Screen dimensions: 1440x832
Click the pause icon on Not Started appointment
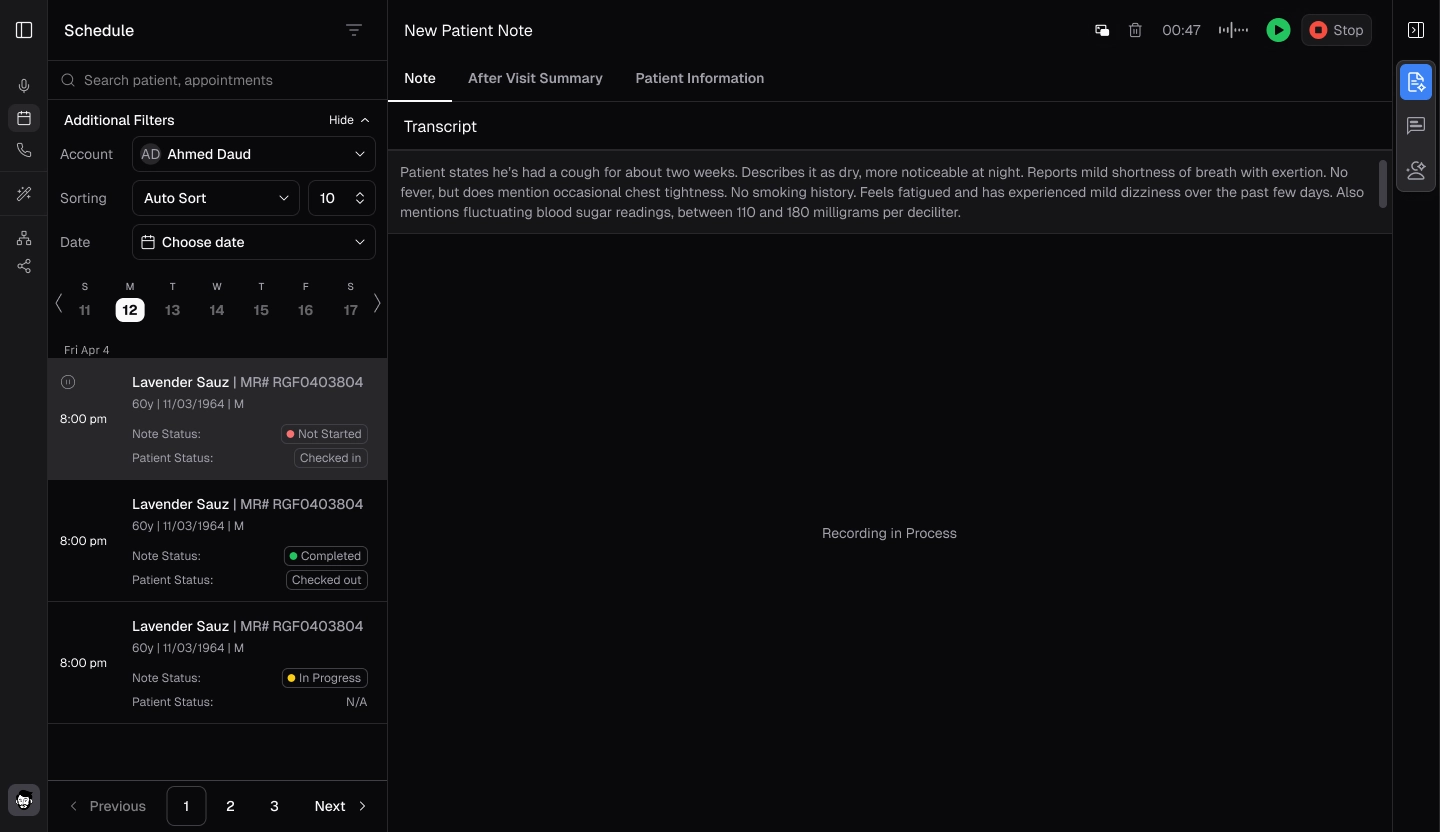[68, 382]
